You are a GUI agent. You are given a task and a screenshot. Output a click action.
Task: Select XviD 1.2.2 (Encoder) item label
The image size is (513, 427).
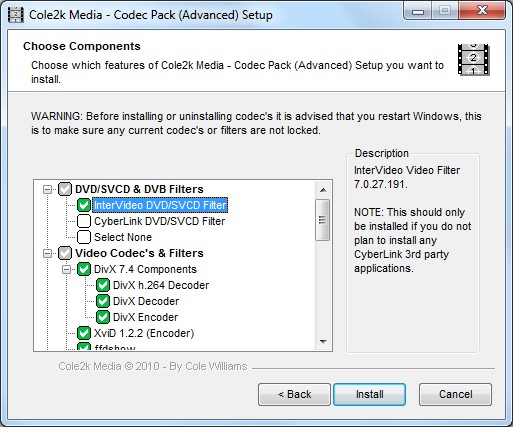144,333
